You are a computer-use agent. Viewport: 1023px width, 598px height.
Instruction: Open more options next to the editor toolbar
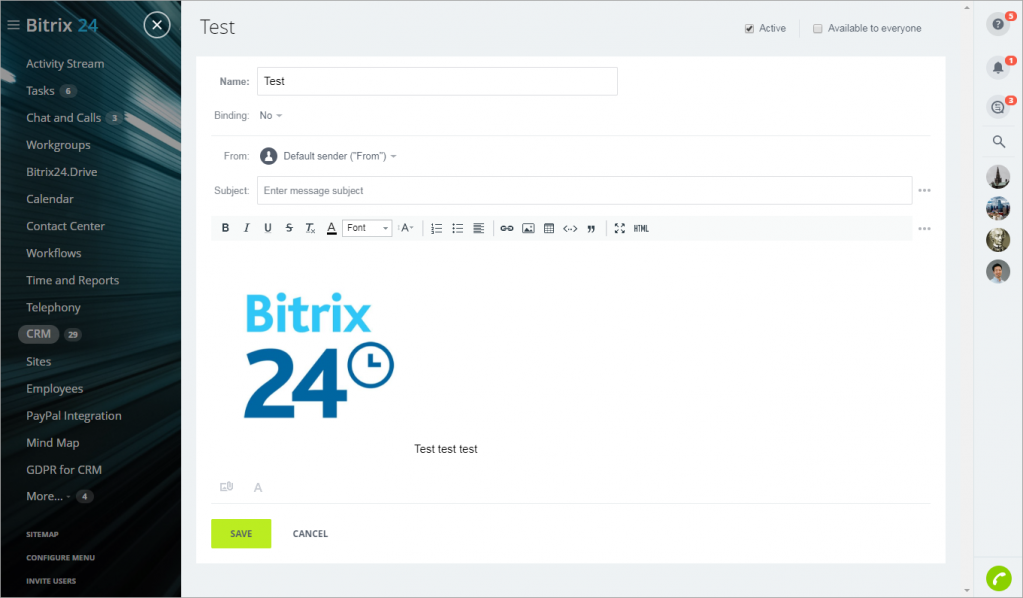coord(924,229)
